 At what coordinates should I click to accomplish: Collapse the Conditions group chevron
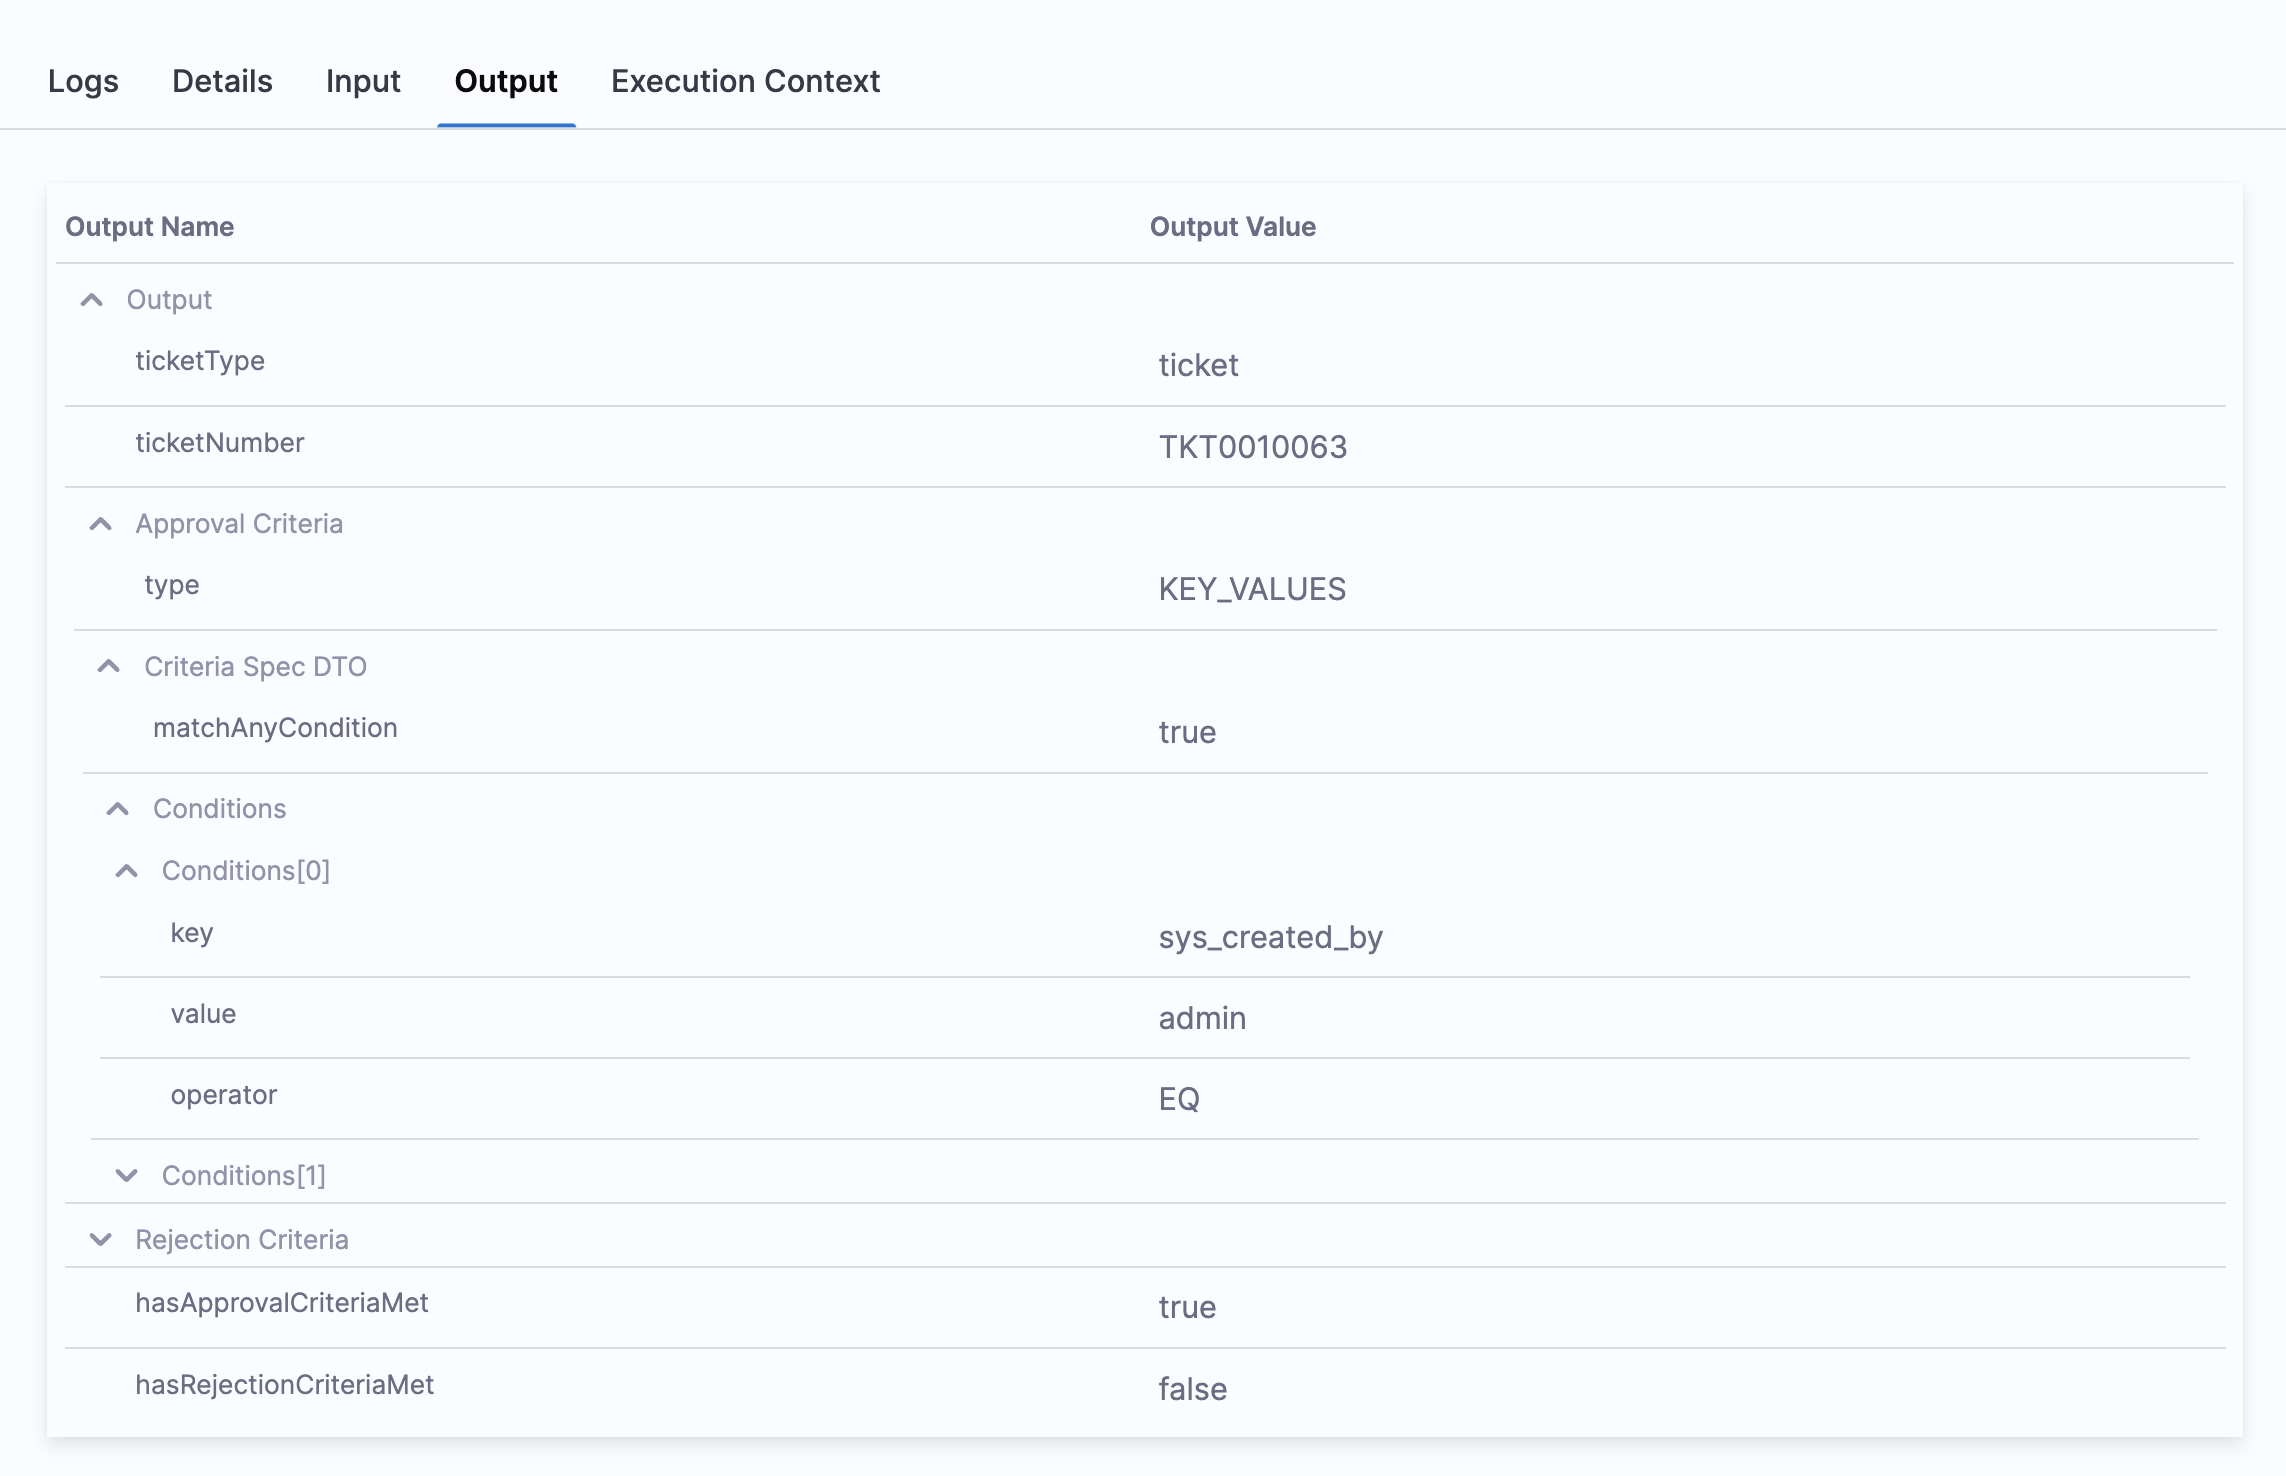click(x=118, y=809)
